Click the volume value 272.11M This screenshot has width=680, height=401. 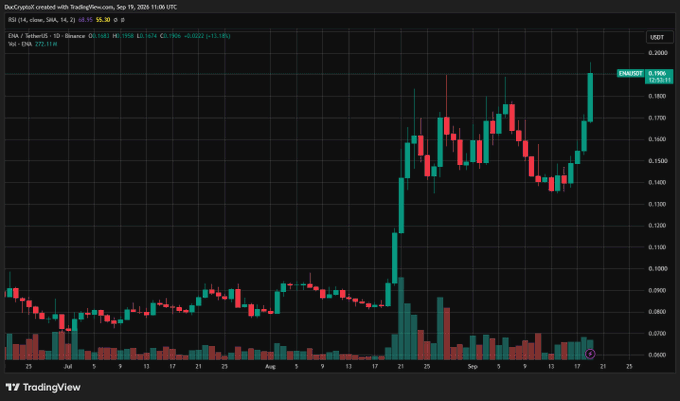click(46, 44)
